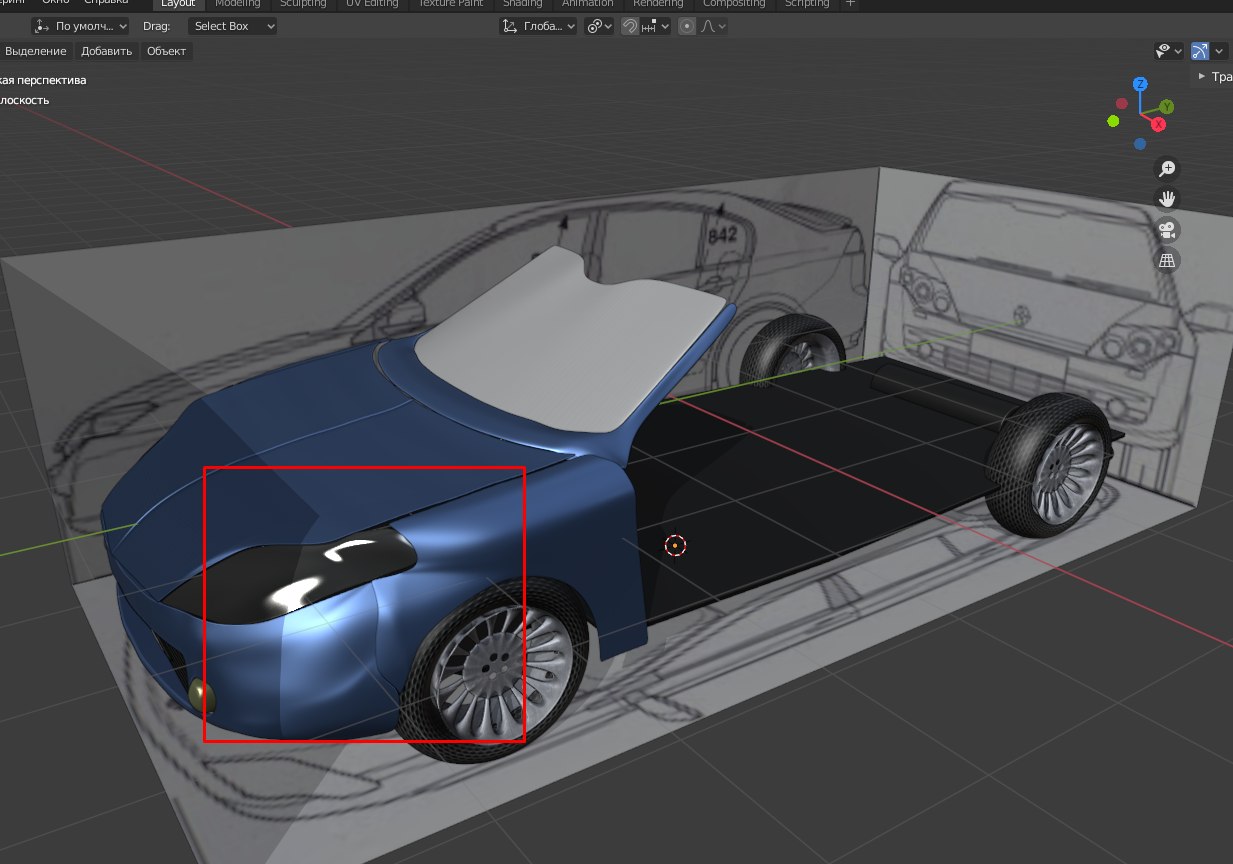The image size is (1233, 864).
Task: Open proportional editing falloff dropdown
Action: 712,27
